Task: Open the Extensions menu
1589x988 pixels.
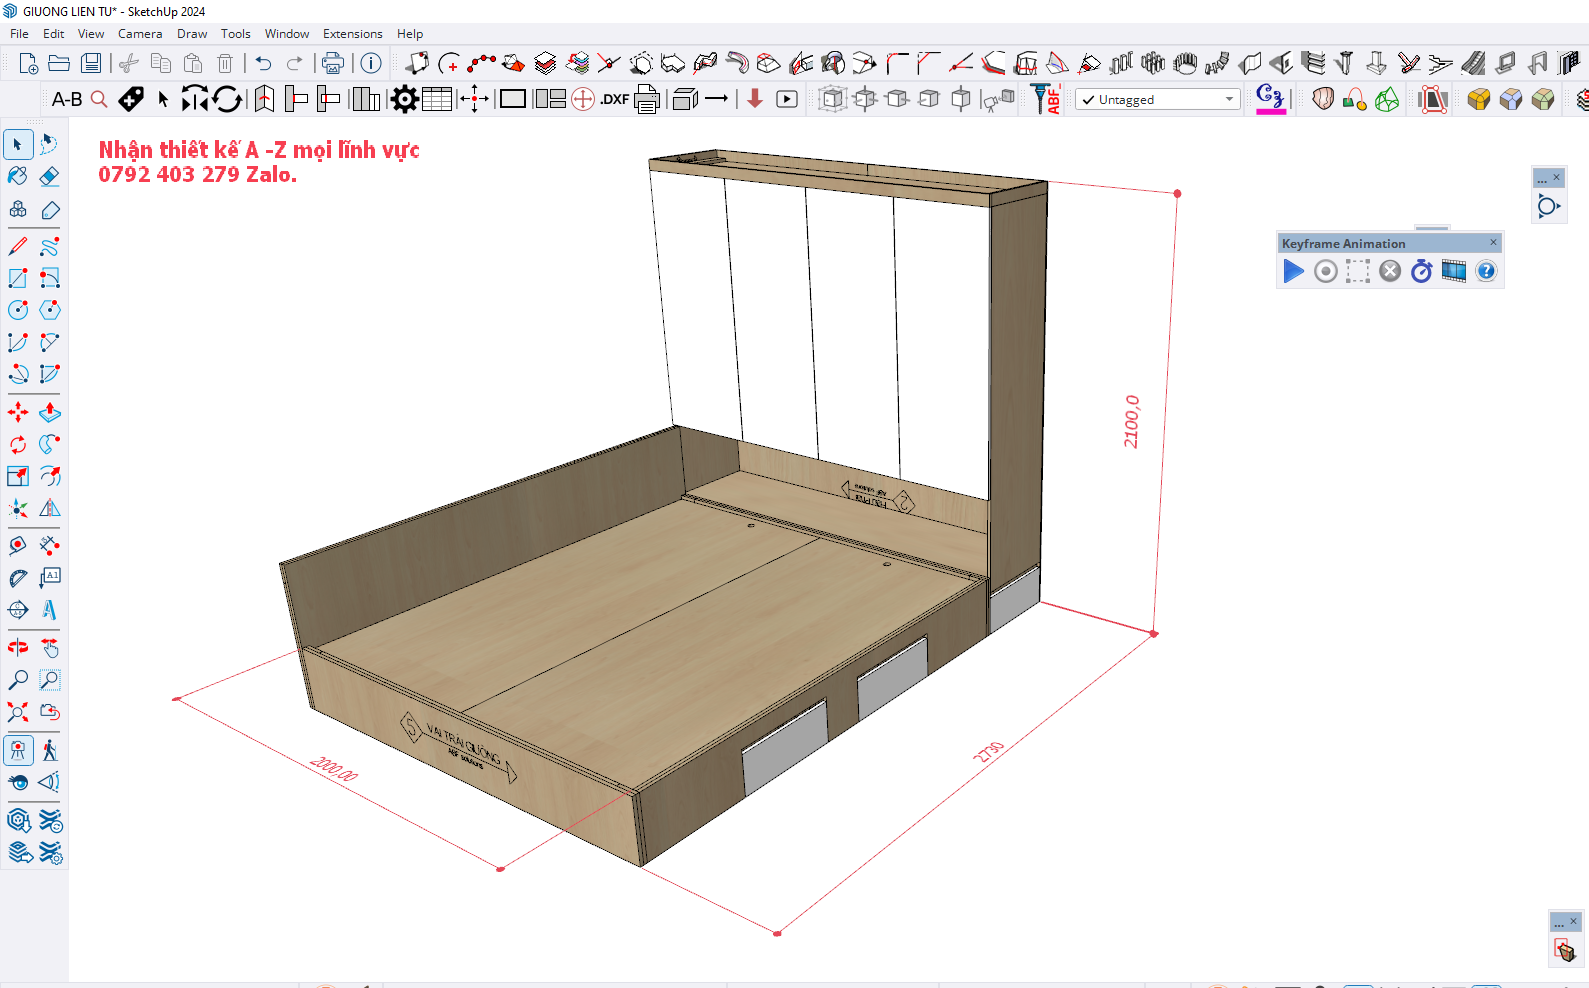Action: click(352, 34)
